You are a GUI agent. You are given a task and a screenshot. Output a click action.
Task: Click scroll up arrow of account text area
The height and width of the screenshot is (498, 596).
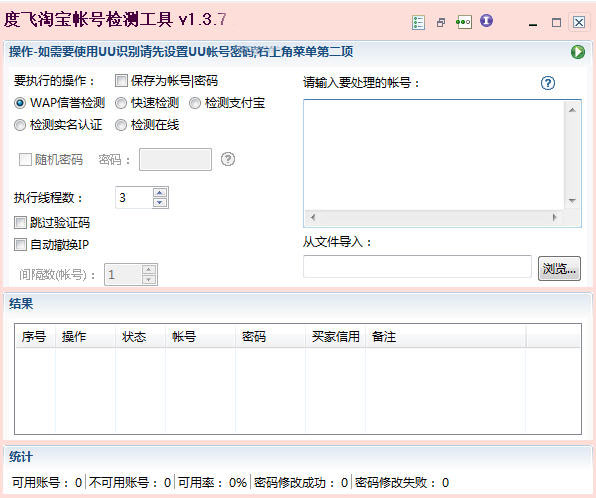[x=572, y=110]
